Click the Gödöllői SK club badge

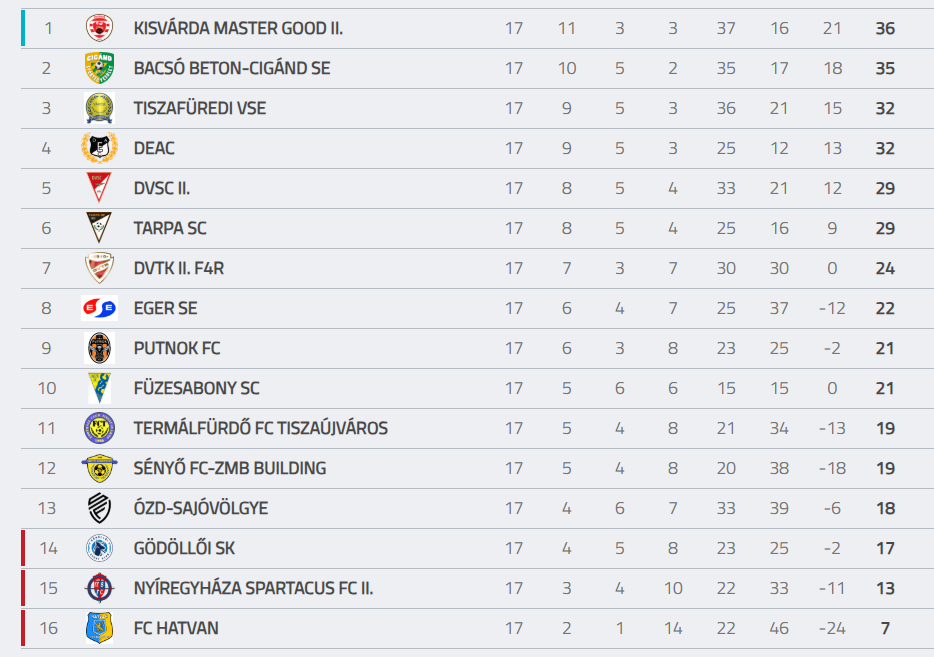[99, 548]
